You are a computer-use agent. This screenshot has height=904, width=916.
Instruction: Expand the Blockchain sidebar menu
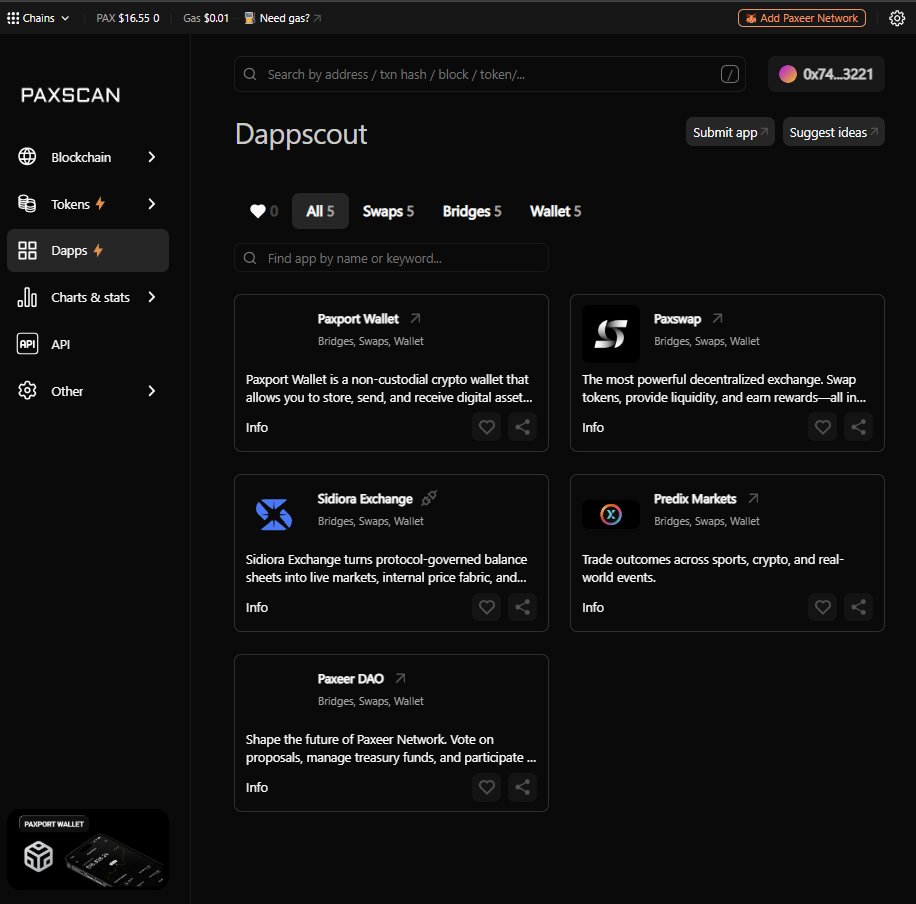(x=88, y=157)
